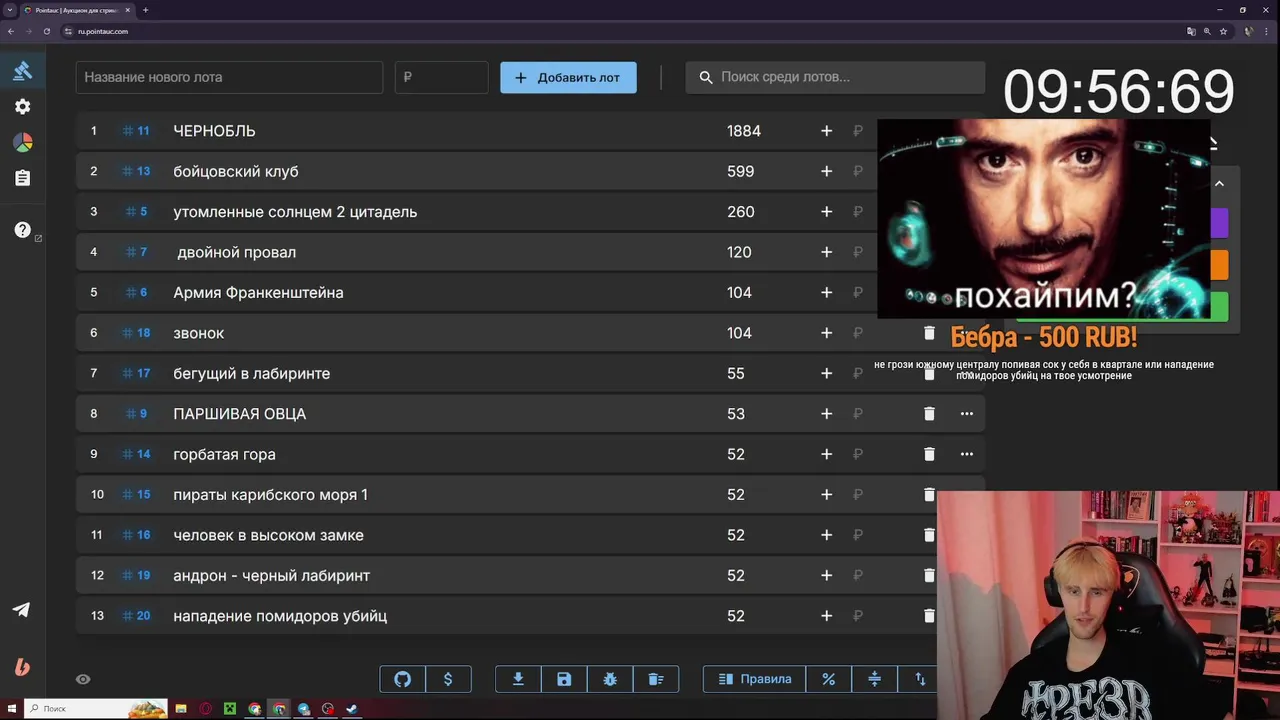Click the bug report icon
The height and width of the screenshot is (720, 1280).
click(x=610, y=679)
